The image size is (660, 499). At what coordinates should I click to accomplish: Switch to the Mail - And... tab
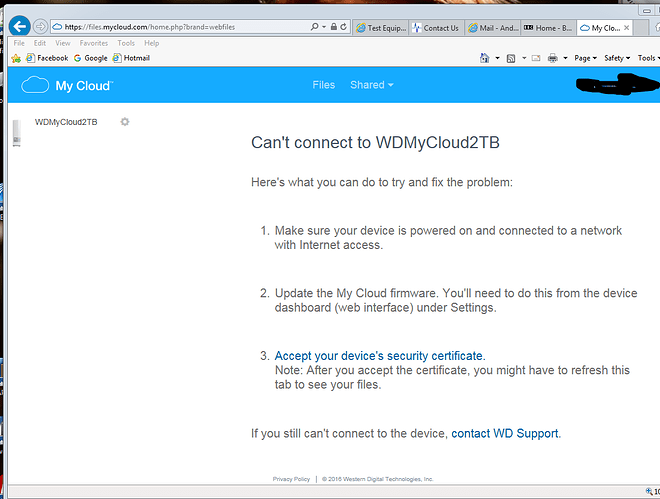coord(492,28)
